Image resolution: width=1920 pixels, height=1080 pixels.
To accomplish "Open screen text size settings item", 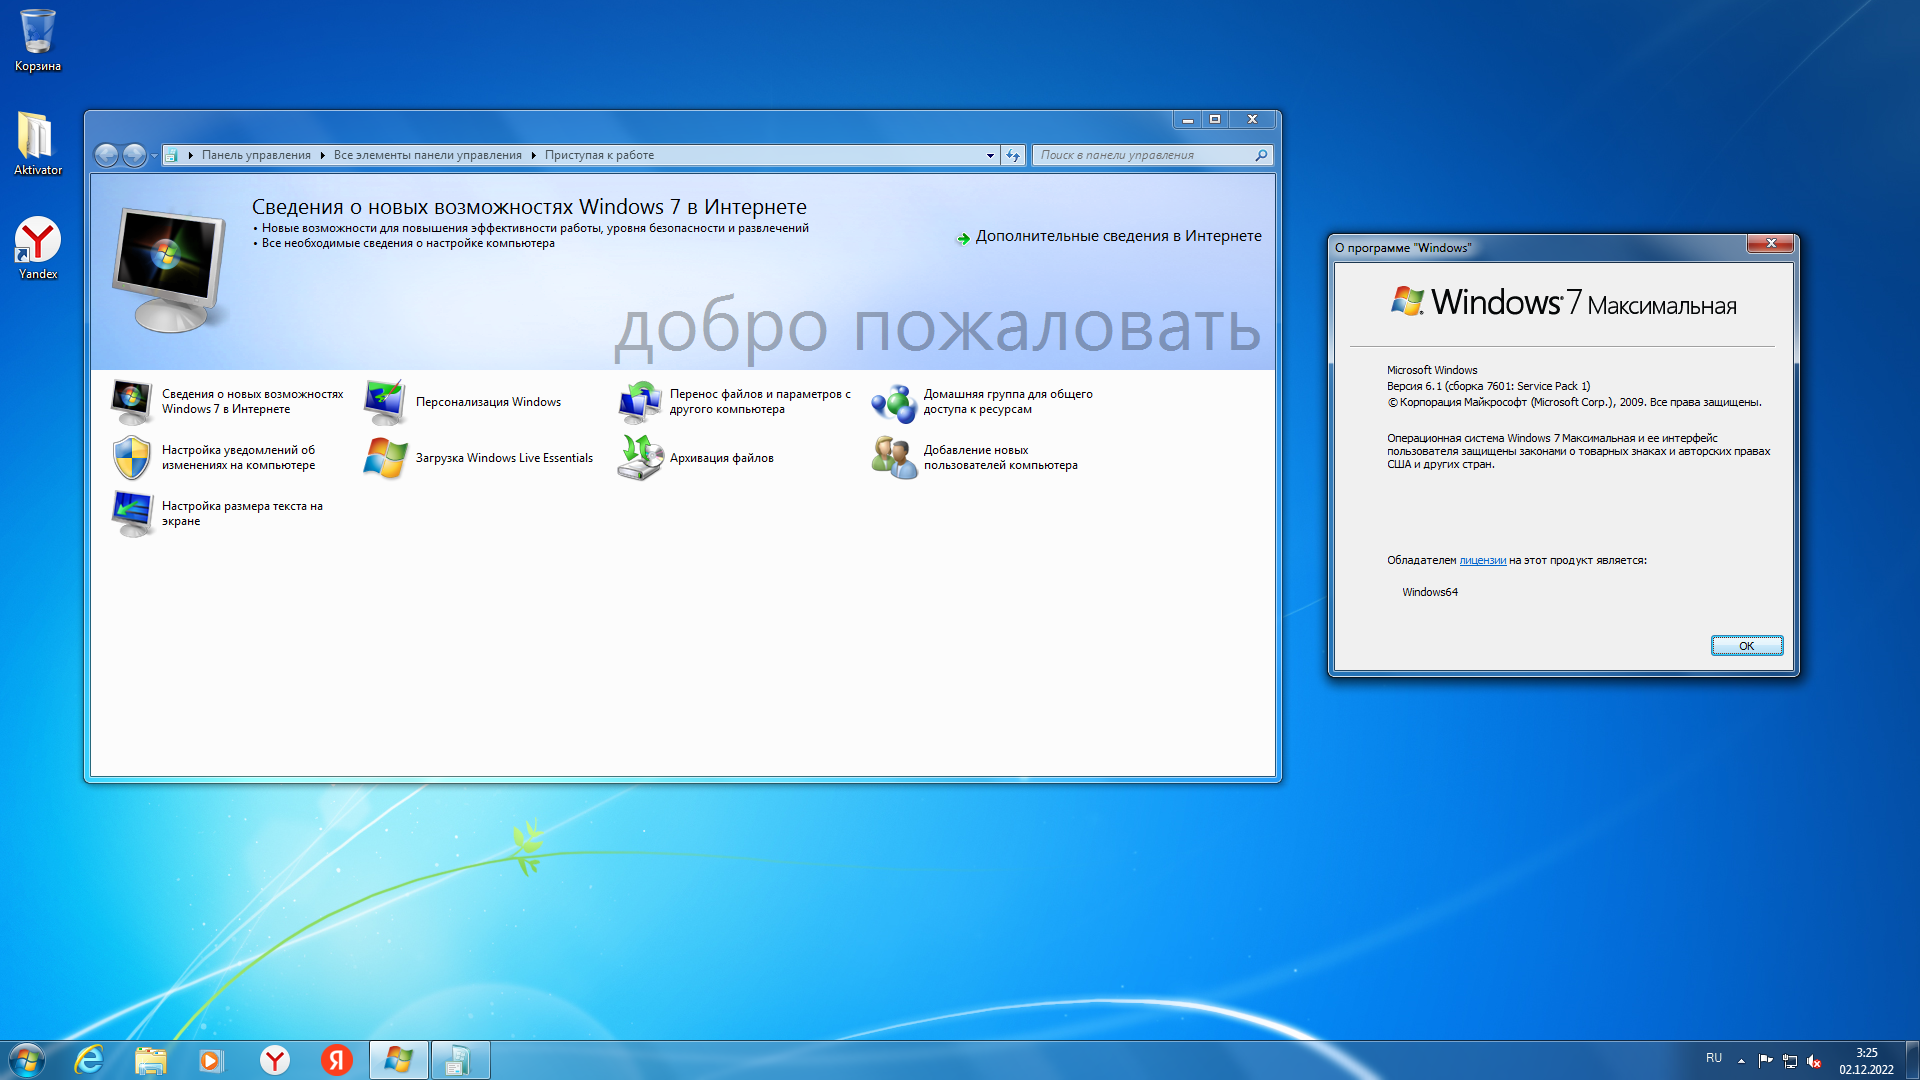I will coord(241,514).
